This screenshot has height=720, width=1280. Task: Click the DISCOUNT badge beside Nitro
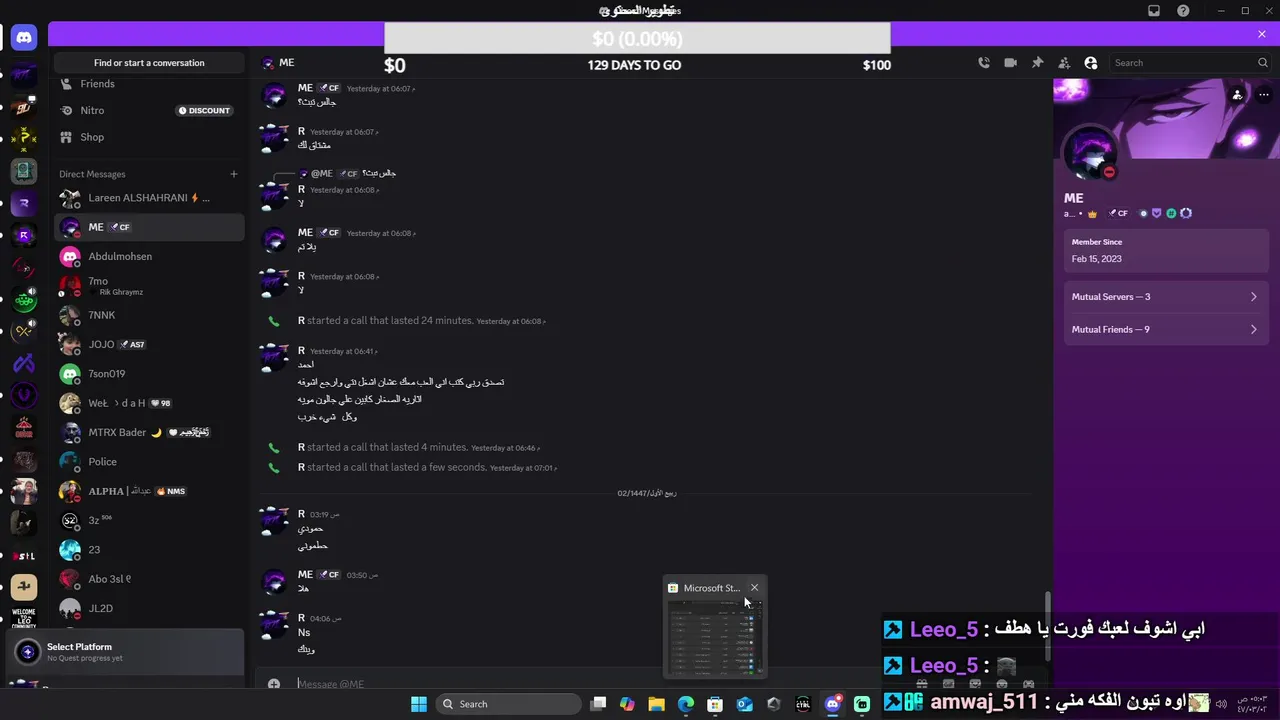204,110
